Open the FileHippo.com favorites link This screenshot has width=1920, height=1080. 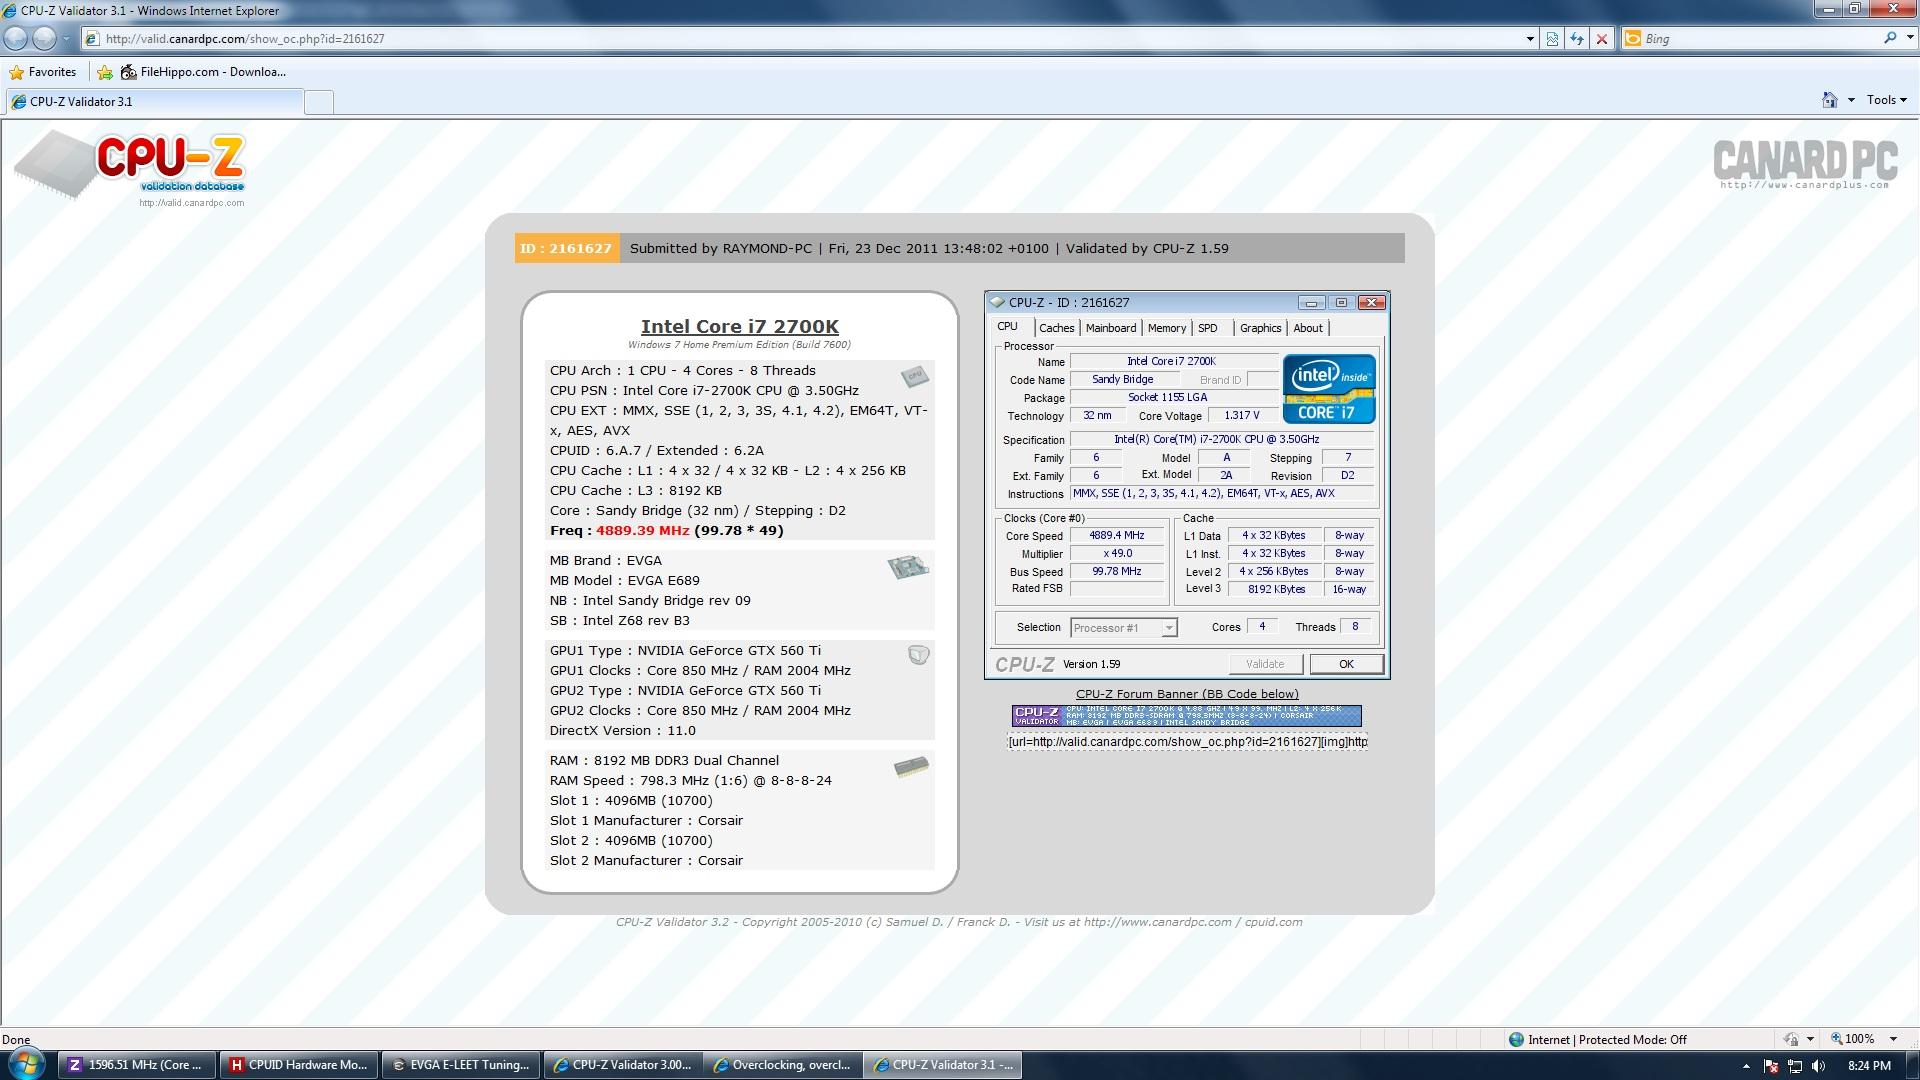coord(203,72)
